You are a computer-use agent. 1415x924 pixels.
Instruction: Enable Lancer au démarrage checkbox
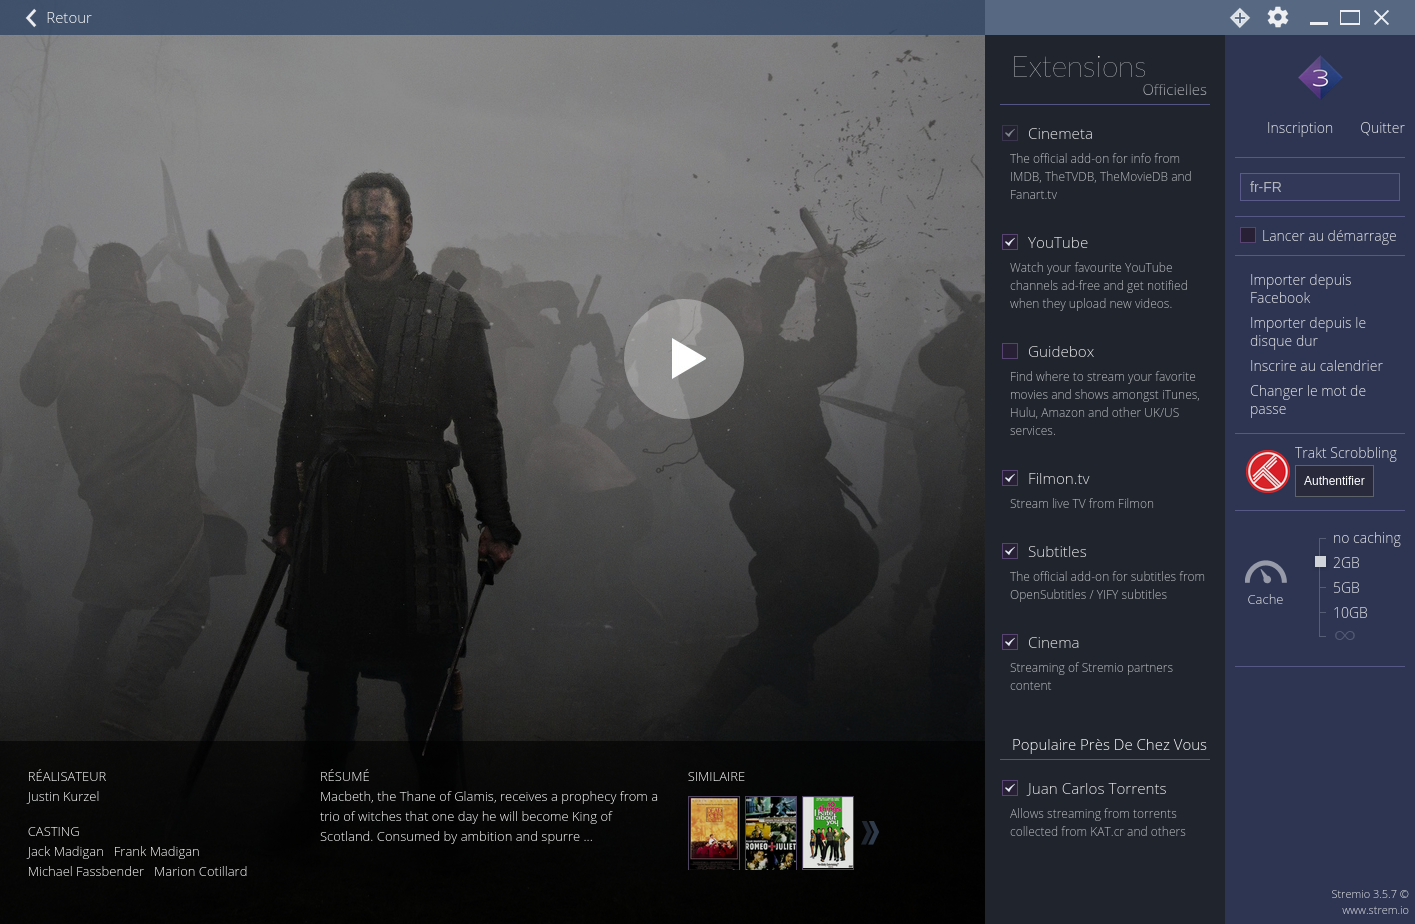pos(1248,235)
